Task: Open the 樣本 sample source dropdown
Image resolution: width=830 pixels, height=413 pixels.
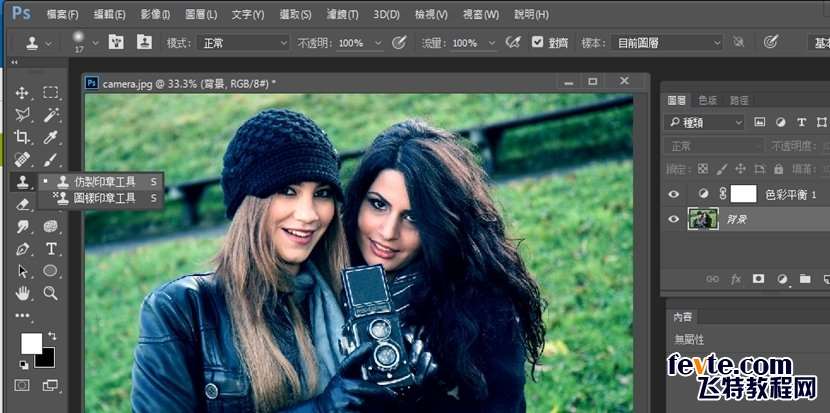Action: click(x=667, y=43)
